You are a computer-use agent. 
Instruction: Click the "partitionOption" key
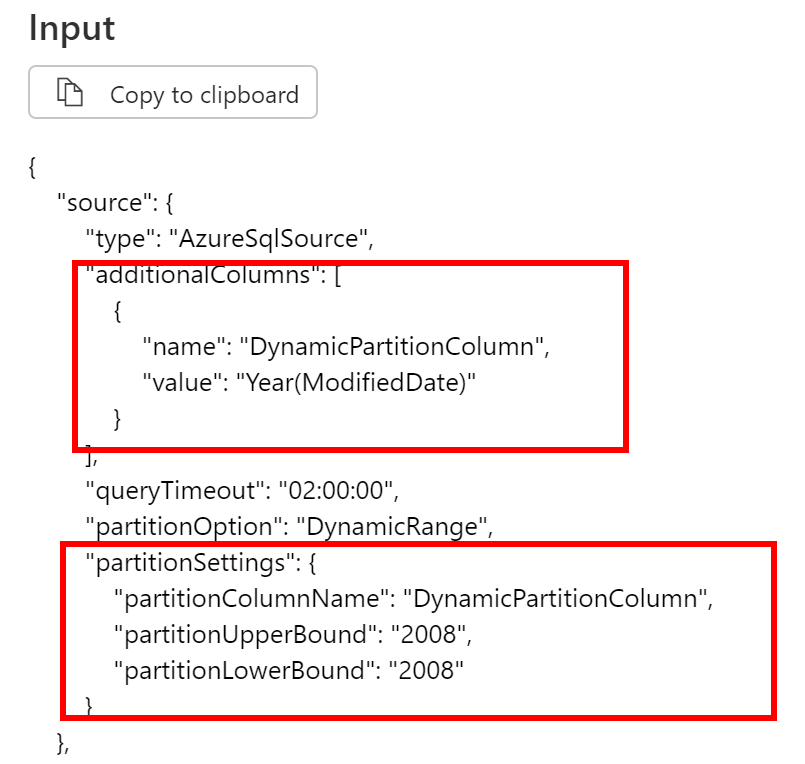[x=185, y=527]
